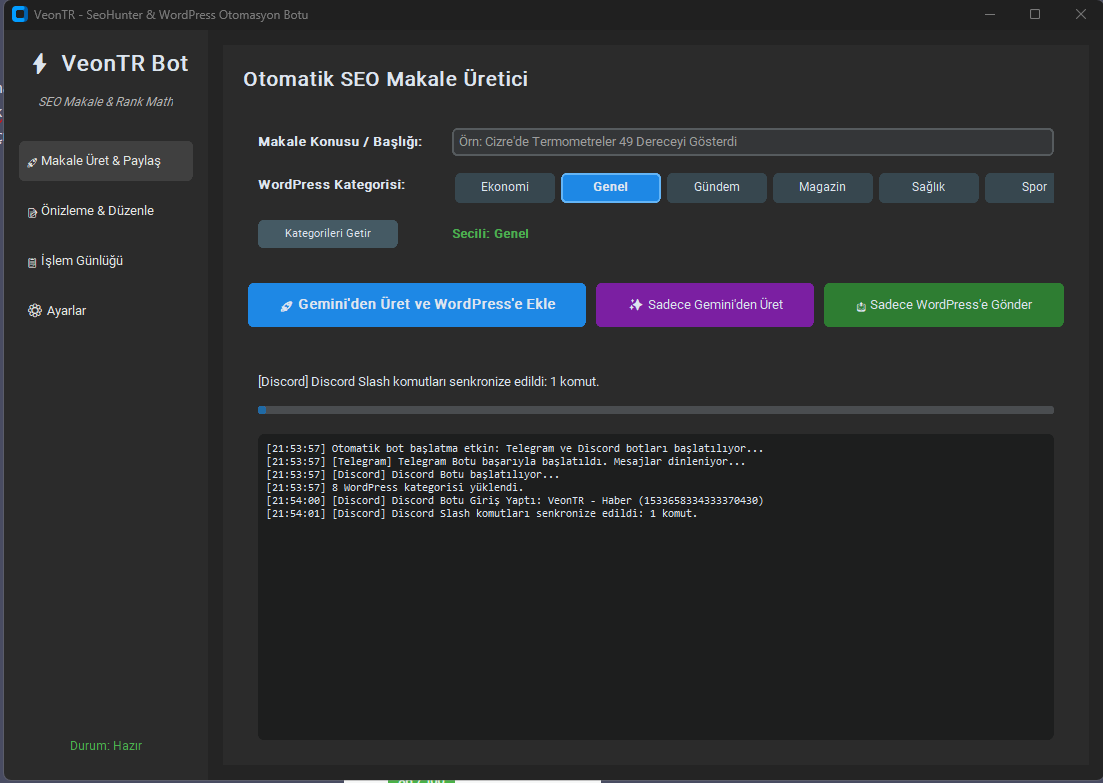Click the rocket icon beside Makale Üret & Paylaş

[32, 163]
